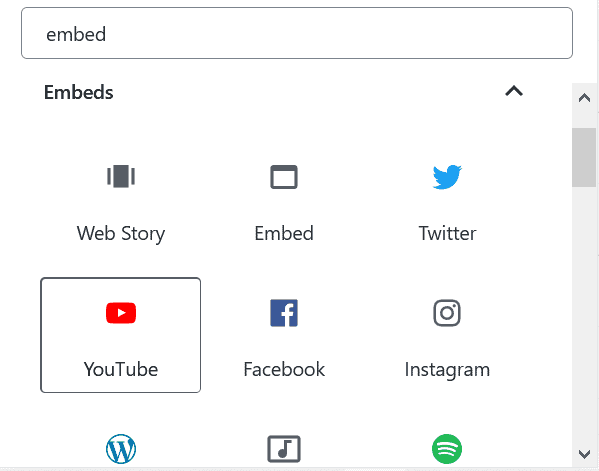Screen dimensions: 599x471
Task: Click the Embeds section heading
Action: pos(79,92)
